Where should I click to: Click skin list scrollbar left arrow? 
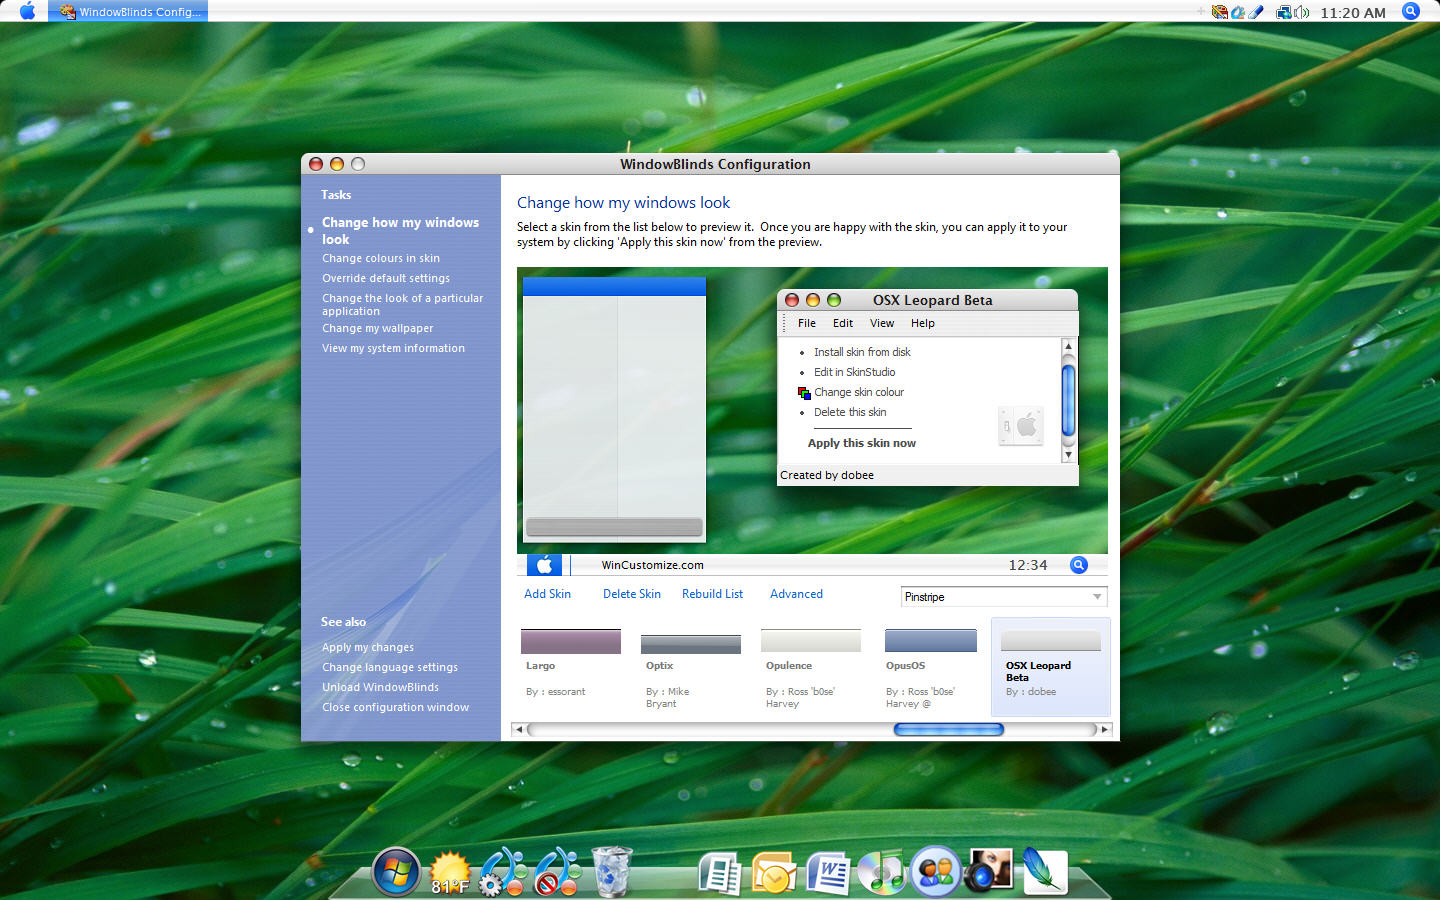pos(518,729)
